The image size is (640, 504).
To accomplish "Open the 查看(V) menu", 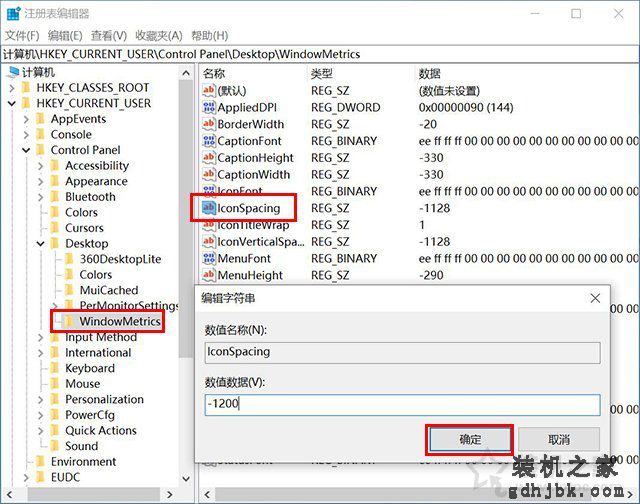I will pyautogui.click(x=109, y=36).
